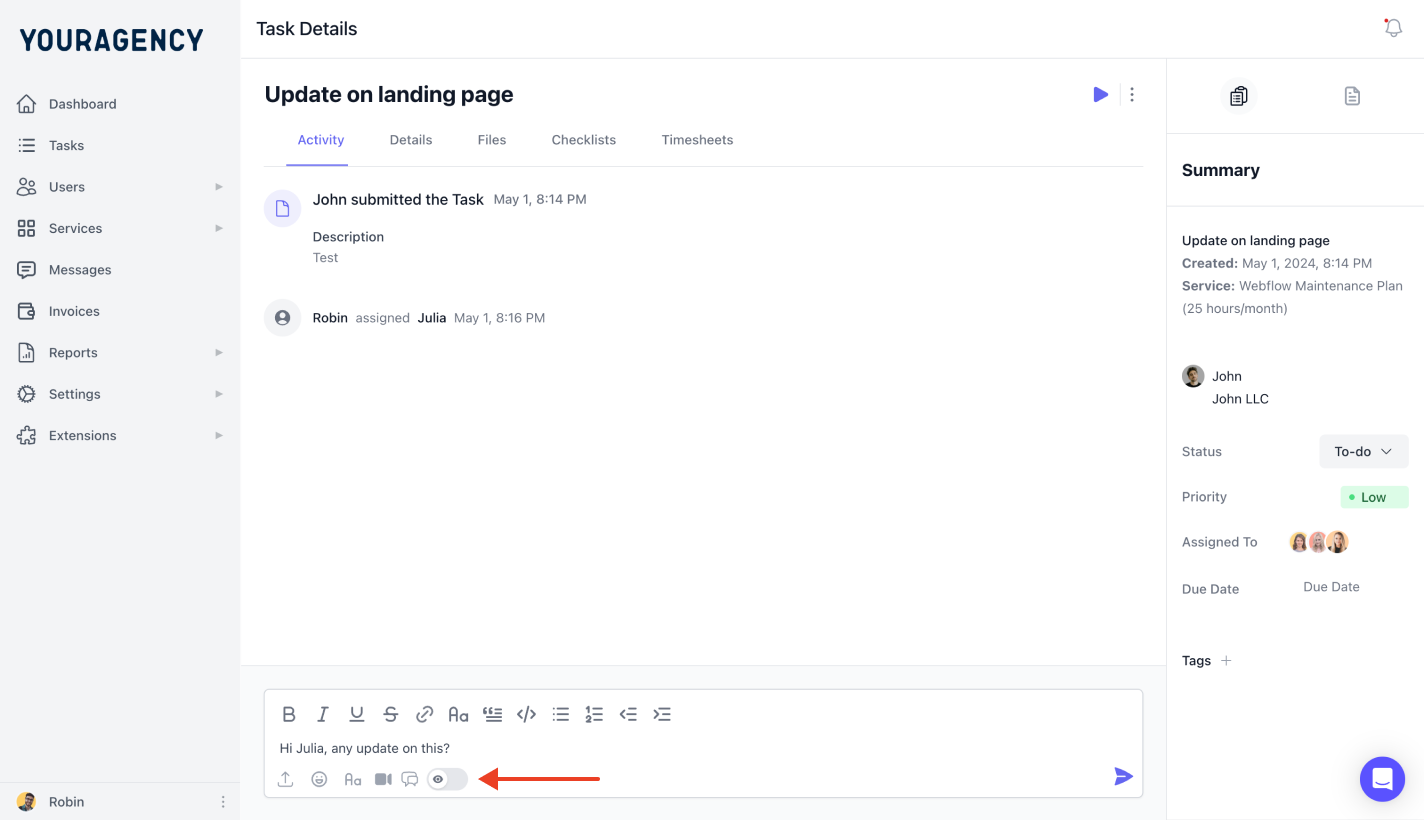
Task: Create a bulleted list
Action: 561,714
